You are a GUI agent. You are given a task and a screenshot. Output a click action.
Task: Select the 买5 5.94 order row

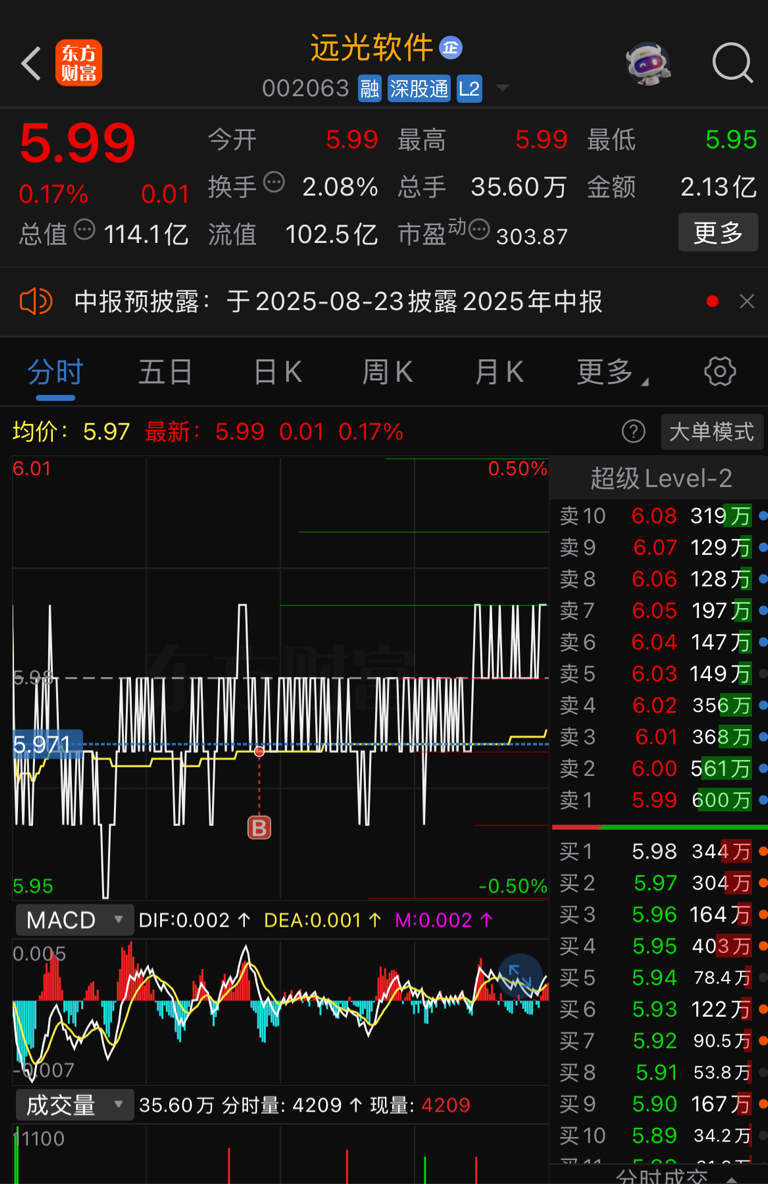[659, 978]
